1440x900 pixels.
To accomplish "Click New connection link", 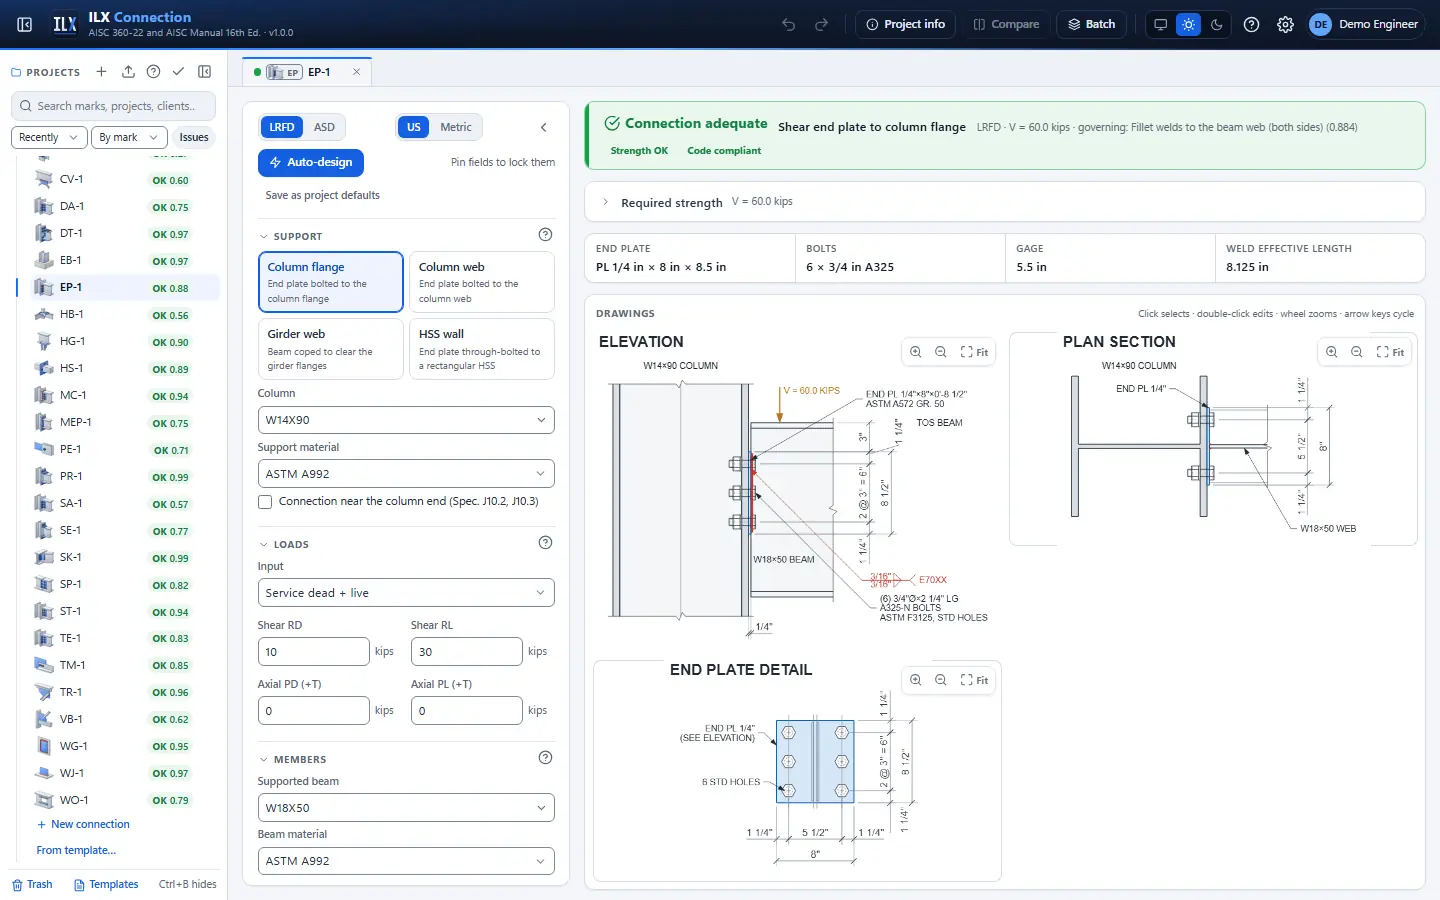I will 83,824.
